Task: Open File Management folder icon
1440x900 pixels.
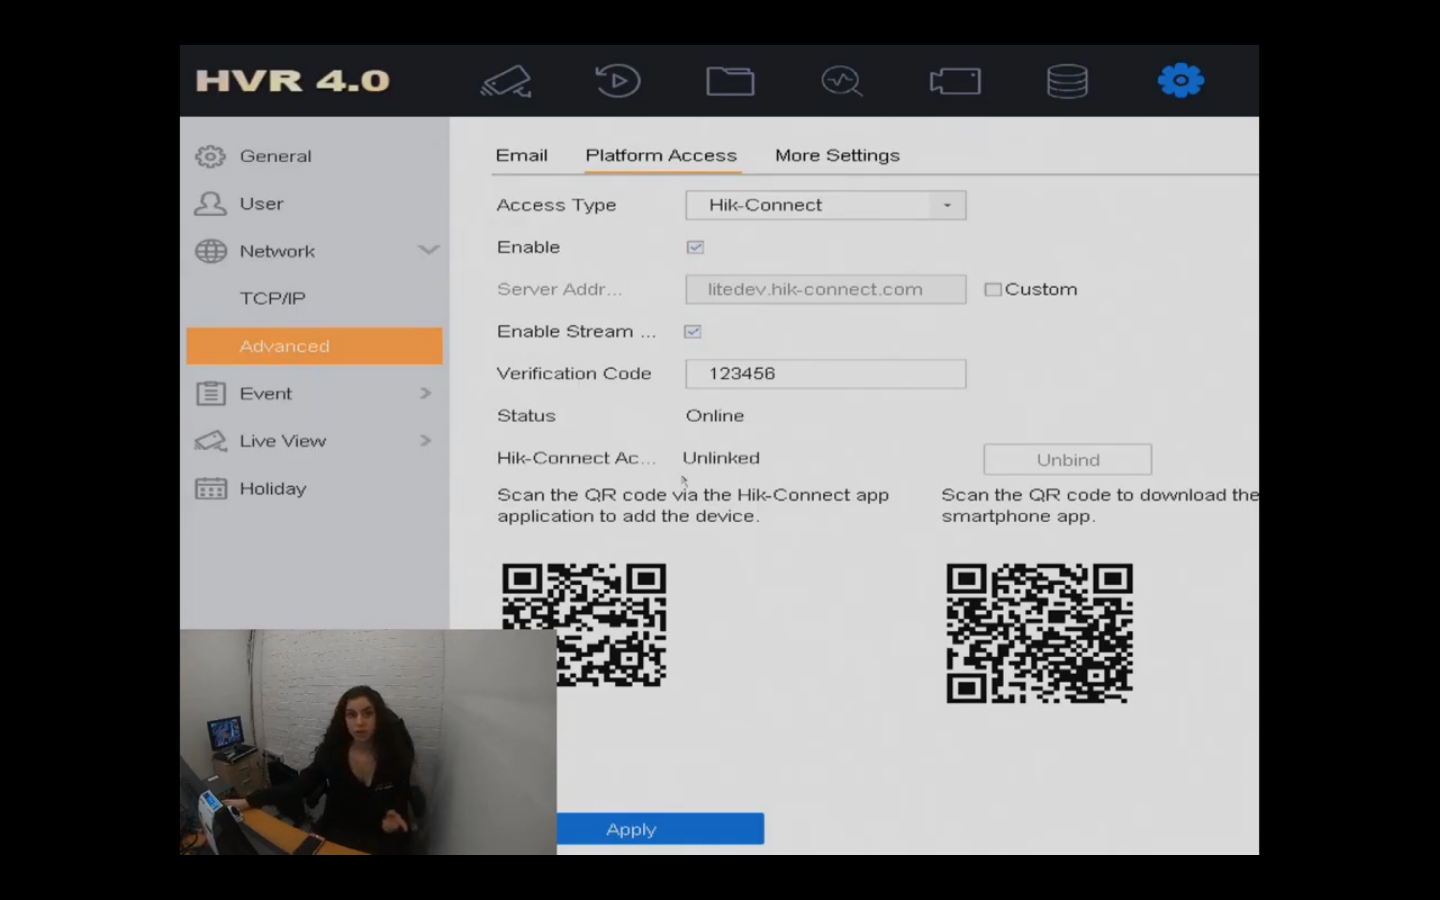Action: point(730,81)
